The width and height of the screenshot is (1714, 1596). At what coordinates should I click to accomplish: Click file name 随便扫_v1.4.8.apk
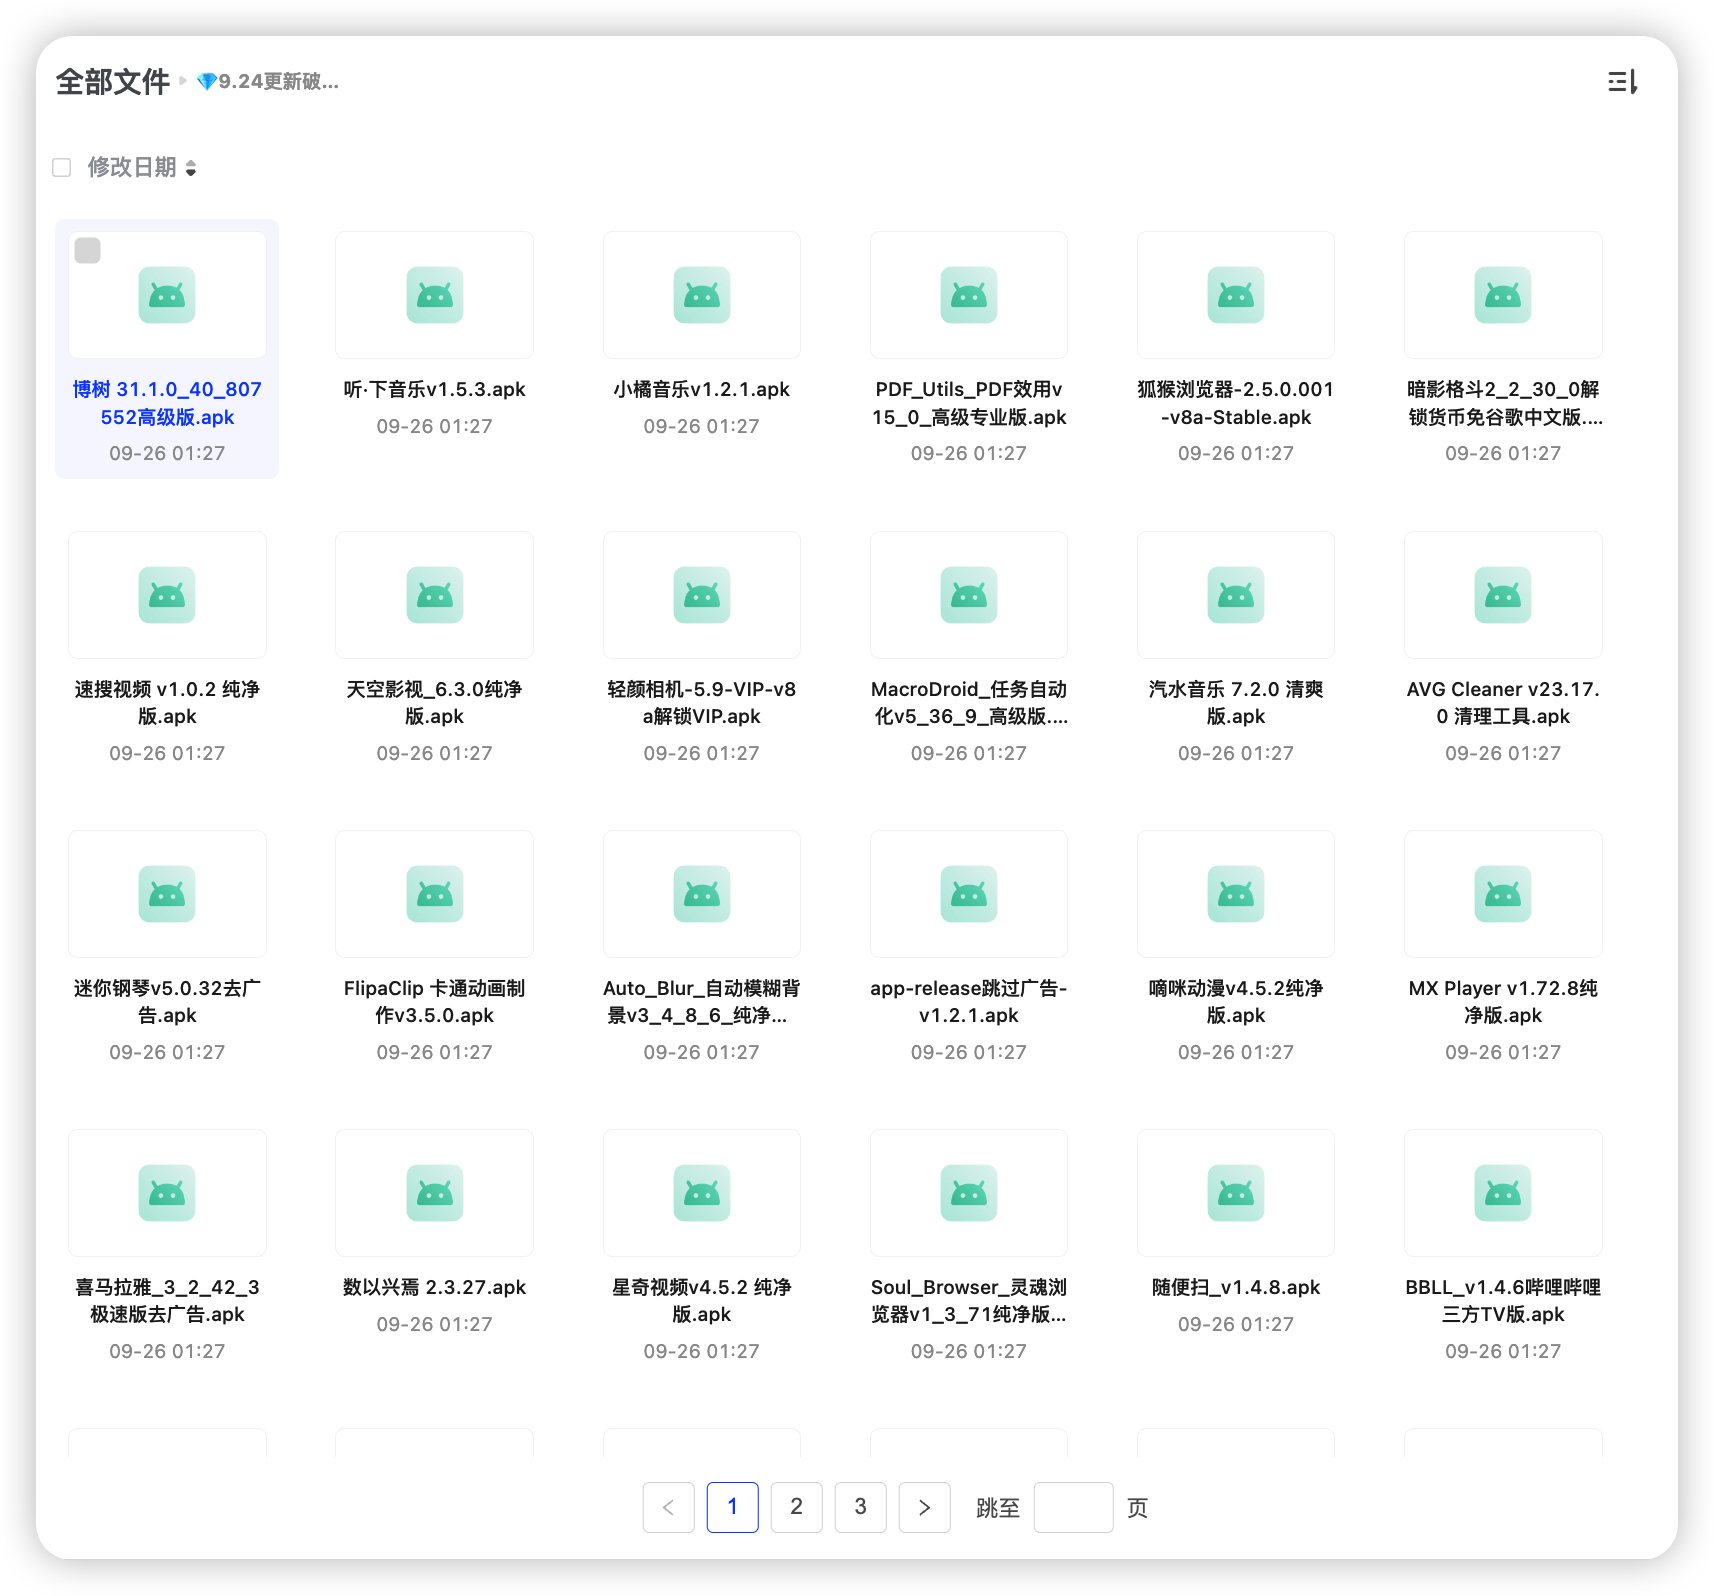(1236, 1287)
